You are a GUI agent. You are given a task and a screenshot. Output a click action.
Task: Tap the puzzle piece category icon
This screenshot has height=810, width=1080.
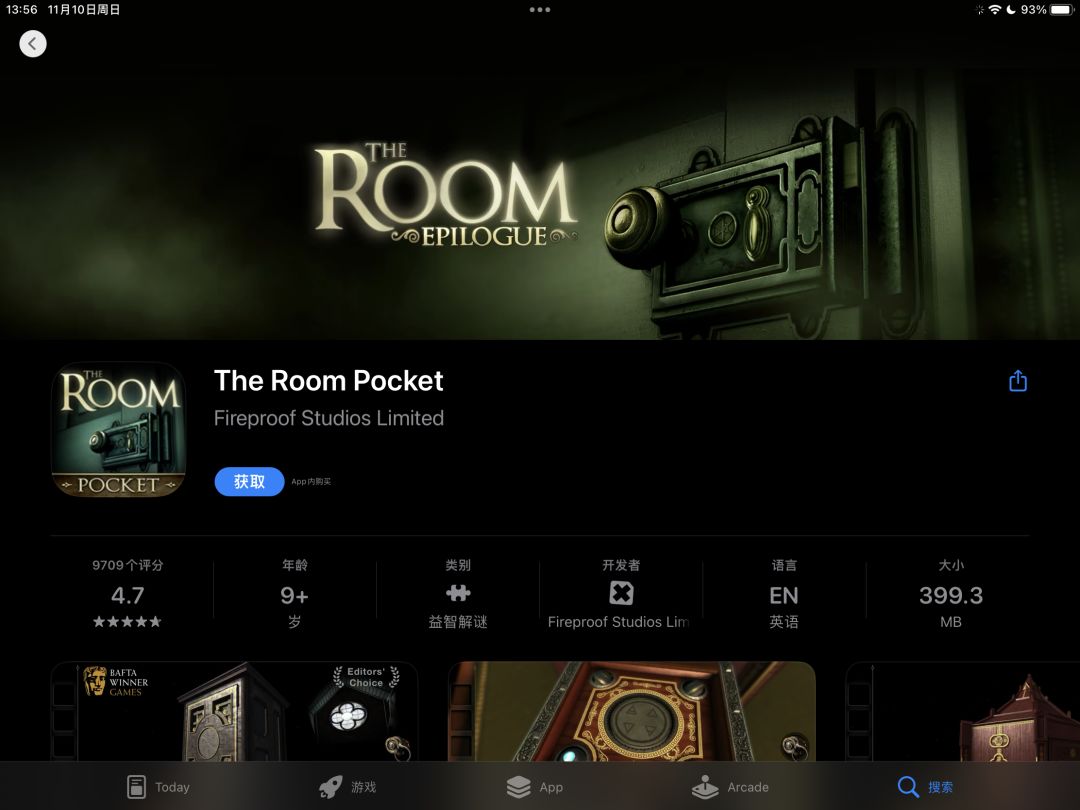click(x=458, y=593)
